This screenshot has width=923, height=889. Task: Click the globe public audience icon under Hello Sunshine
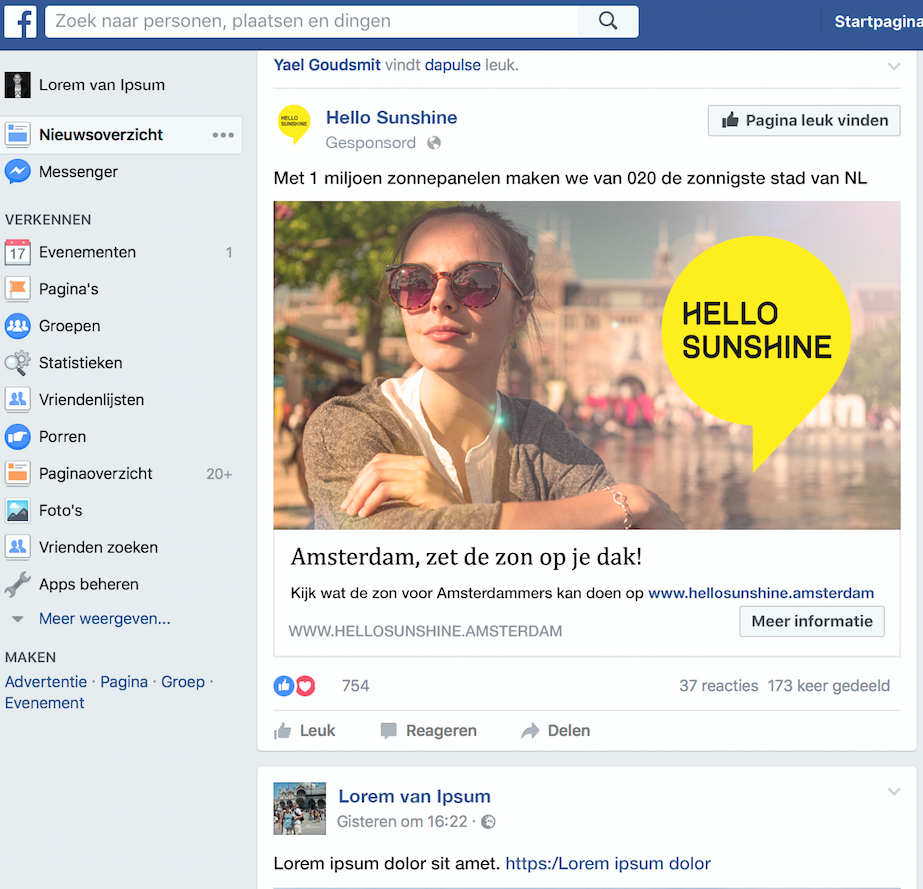(x=434, y=143)
